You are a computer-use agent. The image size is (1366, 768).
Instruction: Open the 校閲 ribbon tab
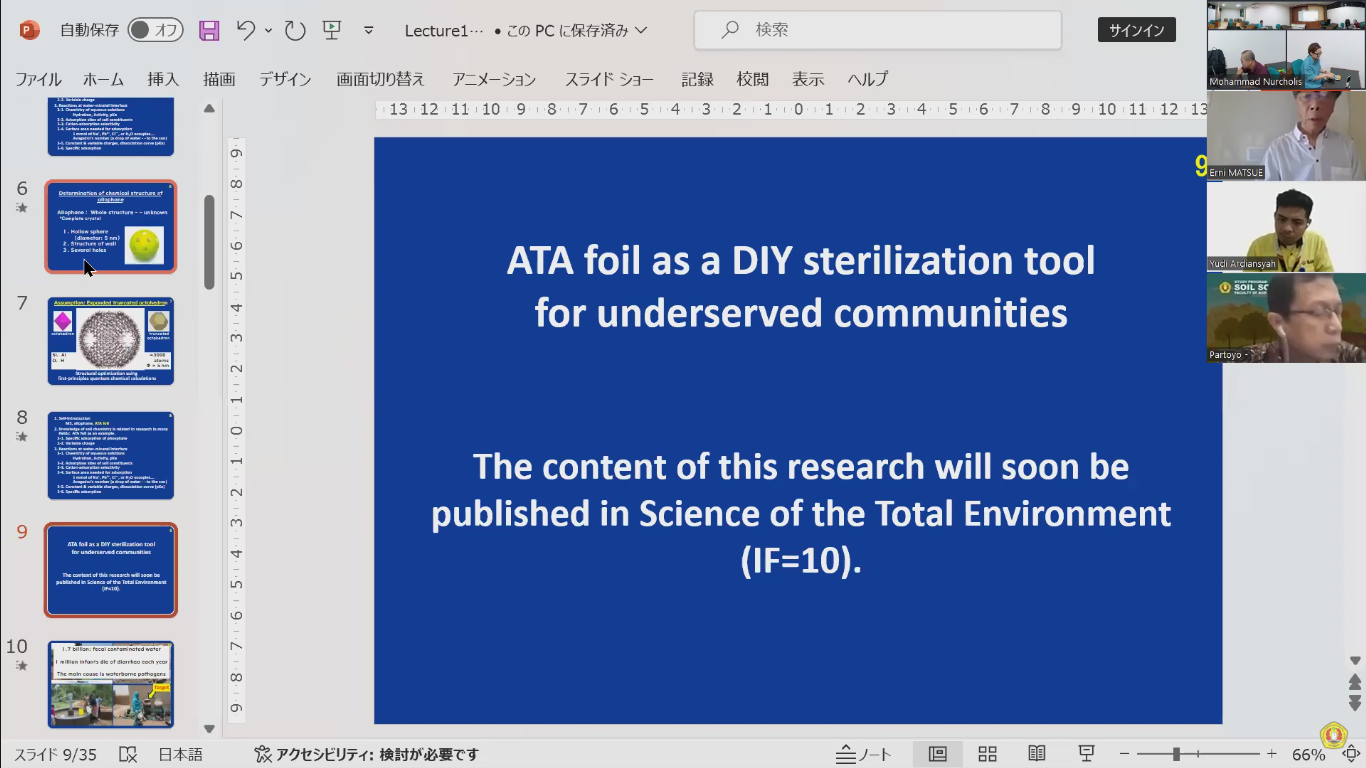pos(753,79)
